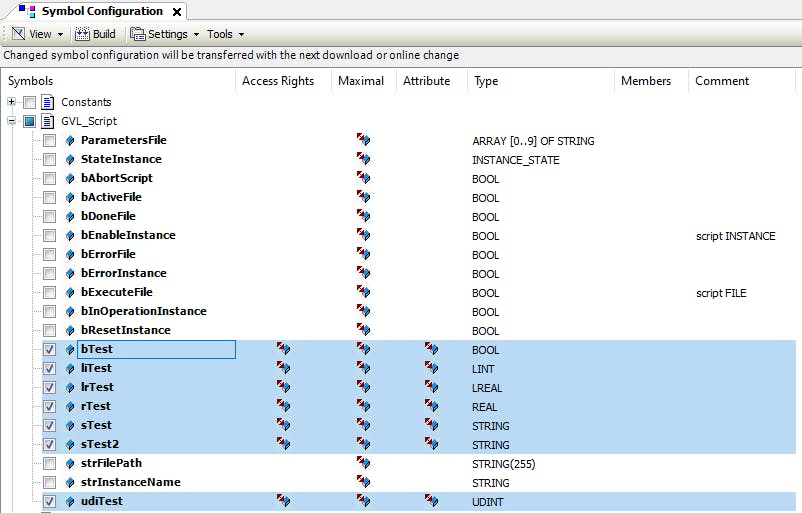The image size is (802, 513).
Task: Click the 'script FILE' comment cell
Action: click(721, 293)
